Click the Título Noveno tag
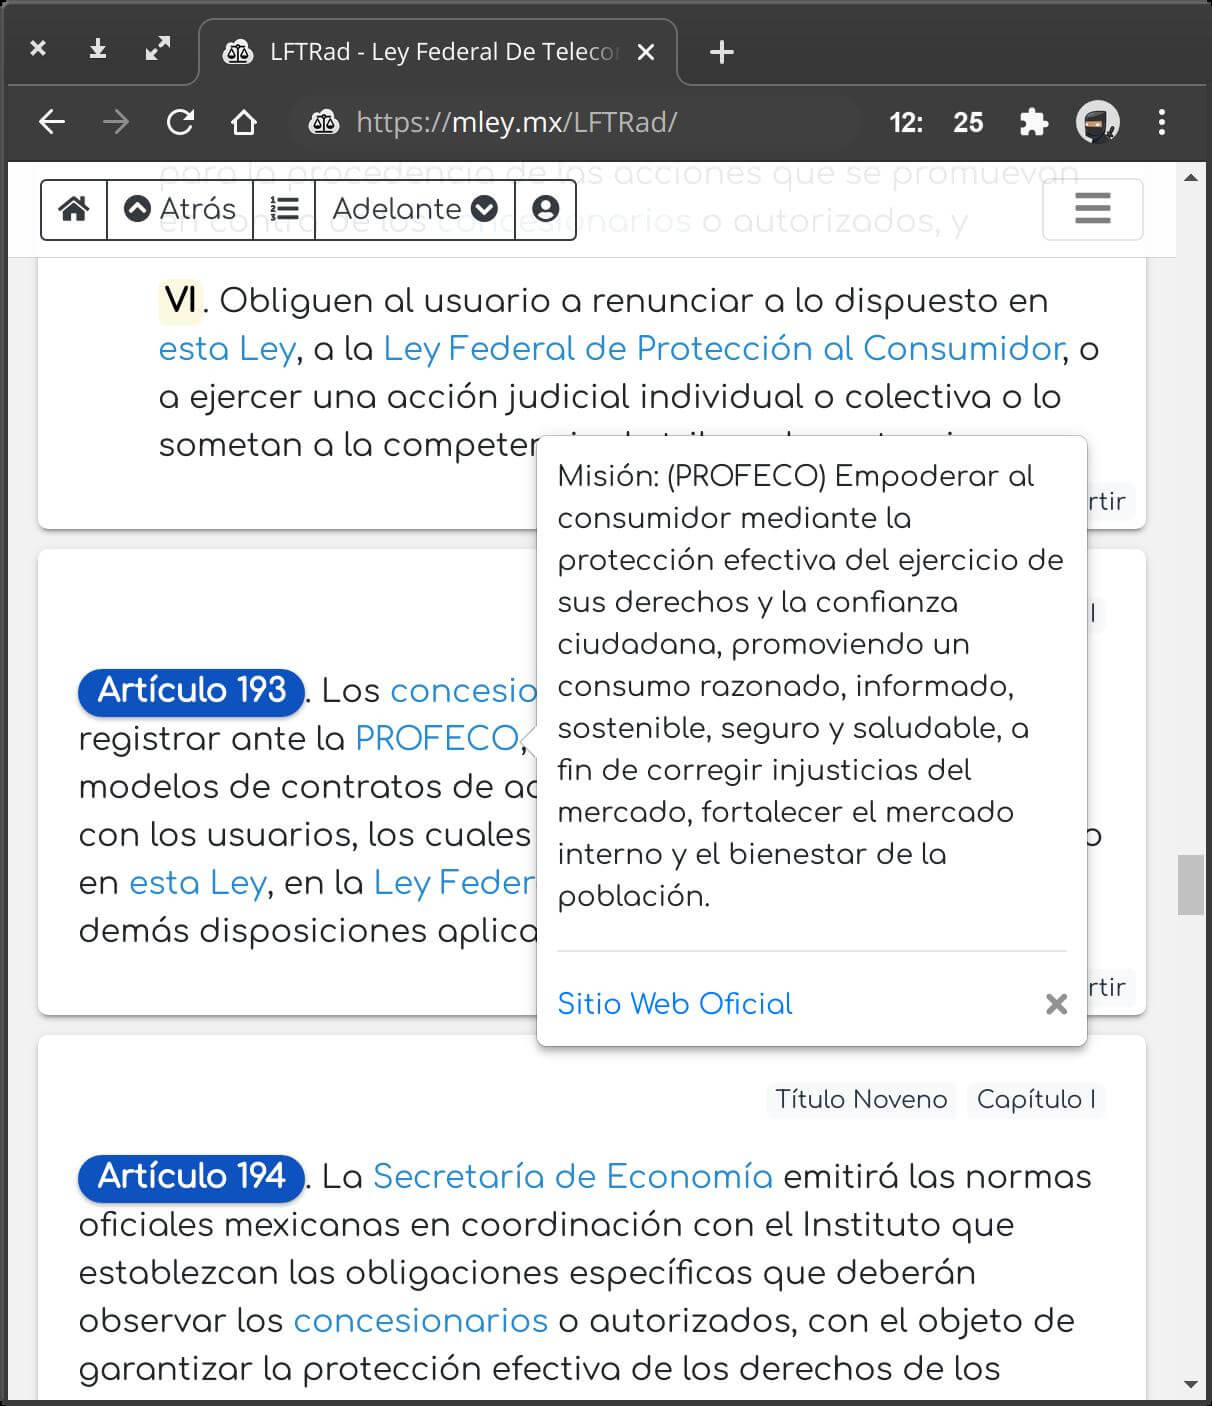Screen dimensions: 1212x1406 [x=860, y=1099]
